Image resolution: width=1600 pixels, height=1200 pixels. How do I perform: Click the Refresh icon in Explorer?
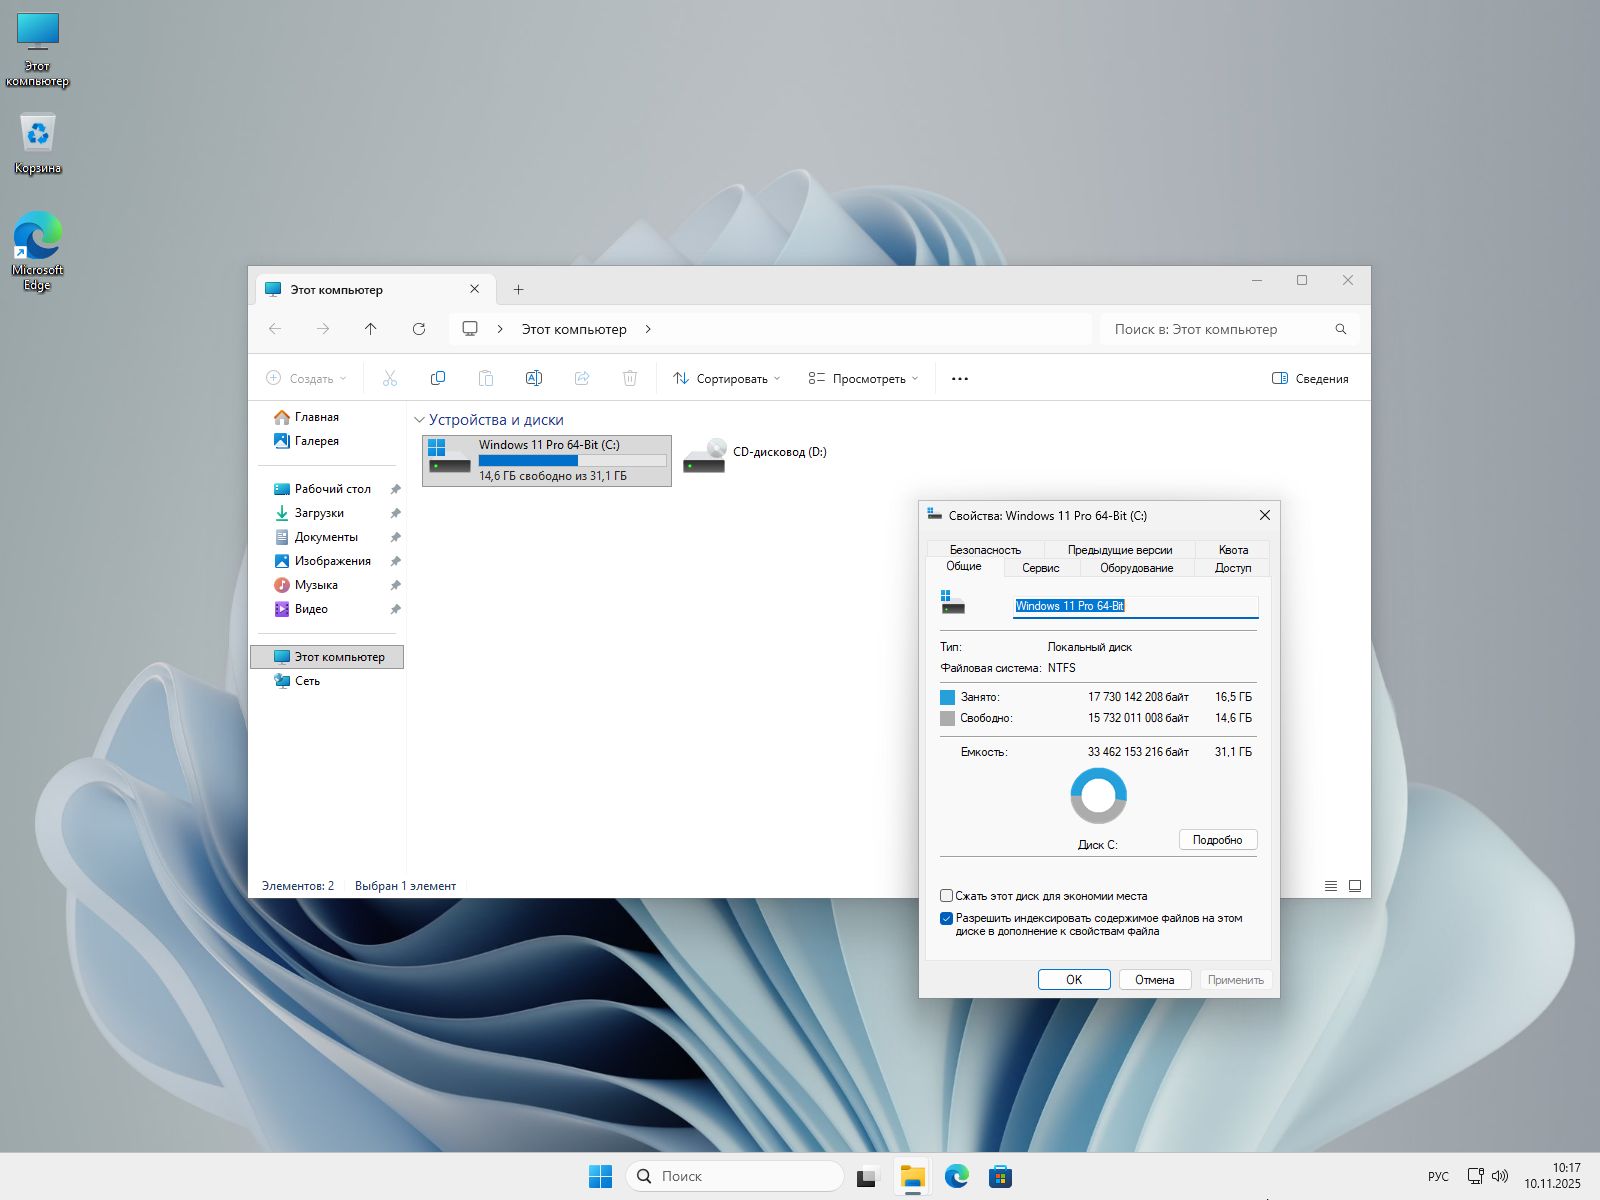point(419,329)
